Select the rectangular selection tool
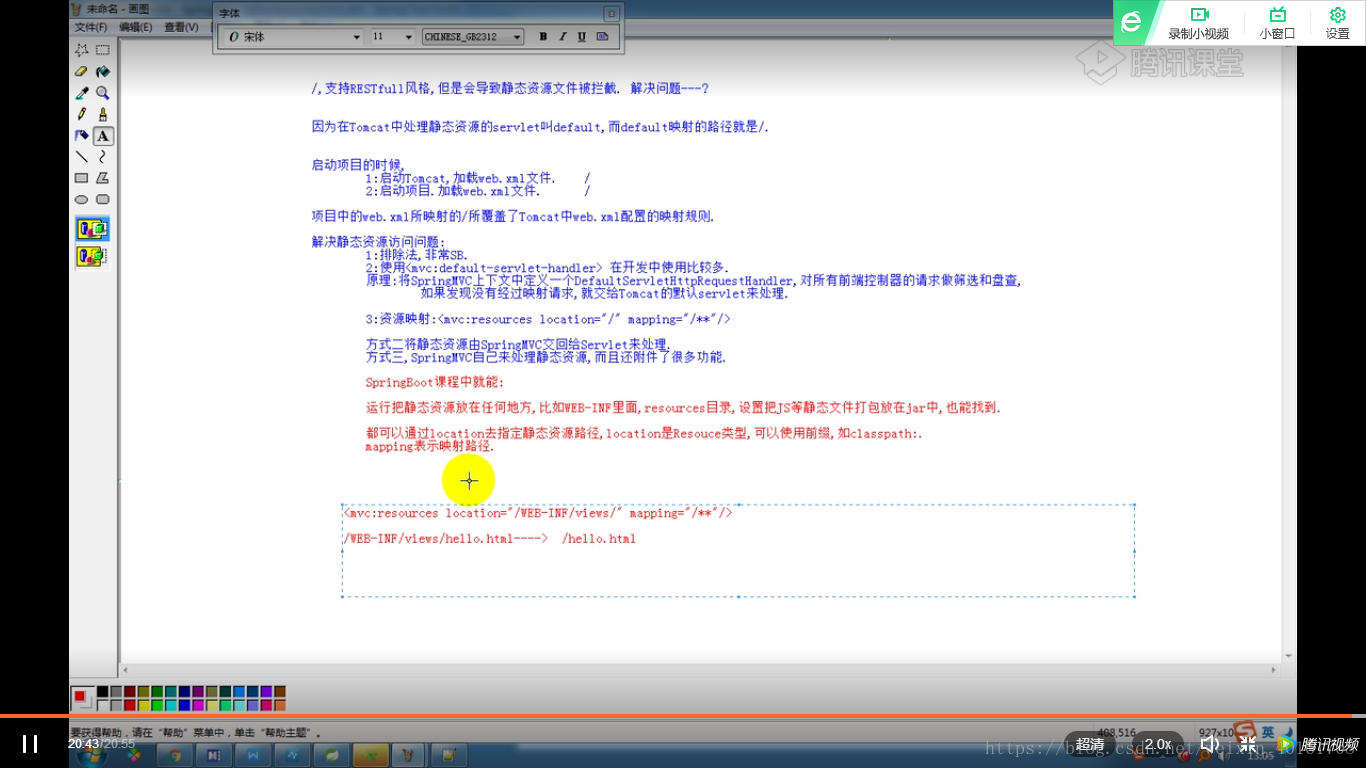The image size is (1366, 768). click(102, 50)
